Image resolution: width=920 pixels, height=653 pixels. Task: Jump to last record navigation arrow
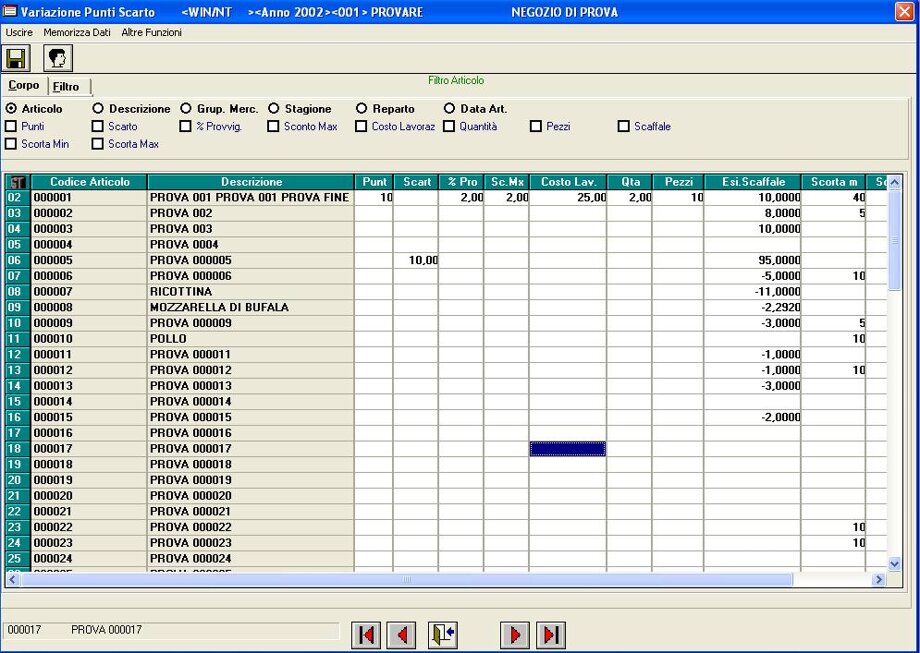[x=551, y=635]
